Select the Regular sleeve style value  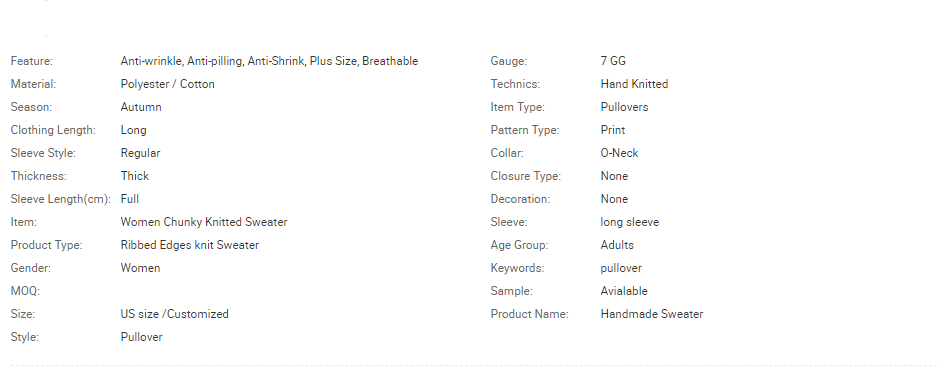click(x=140, y=153)
